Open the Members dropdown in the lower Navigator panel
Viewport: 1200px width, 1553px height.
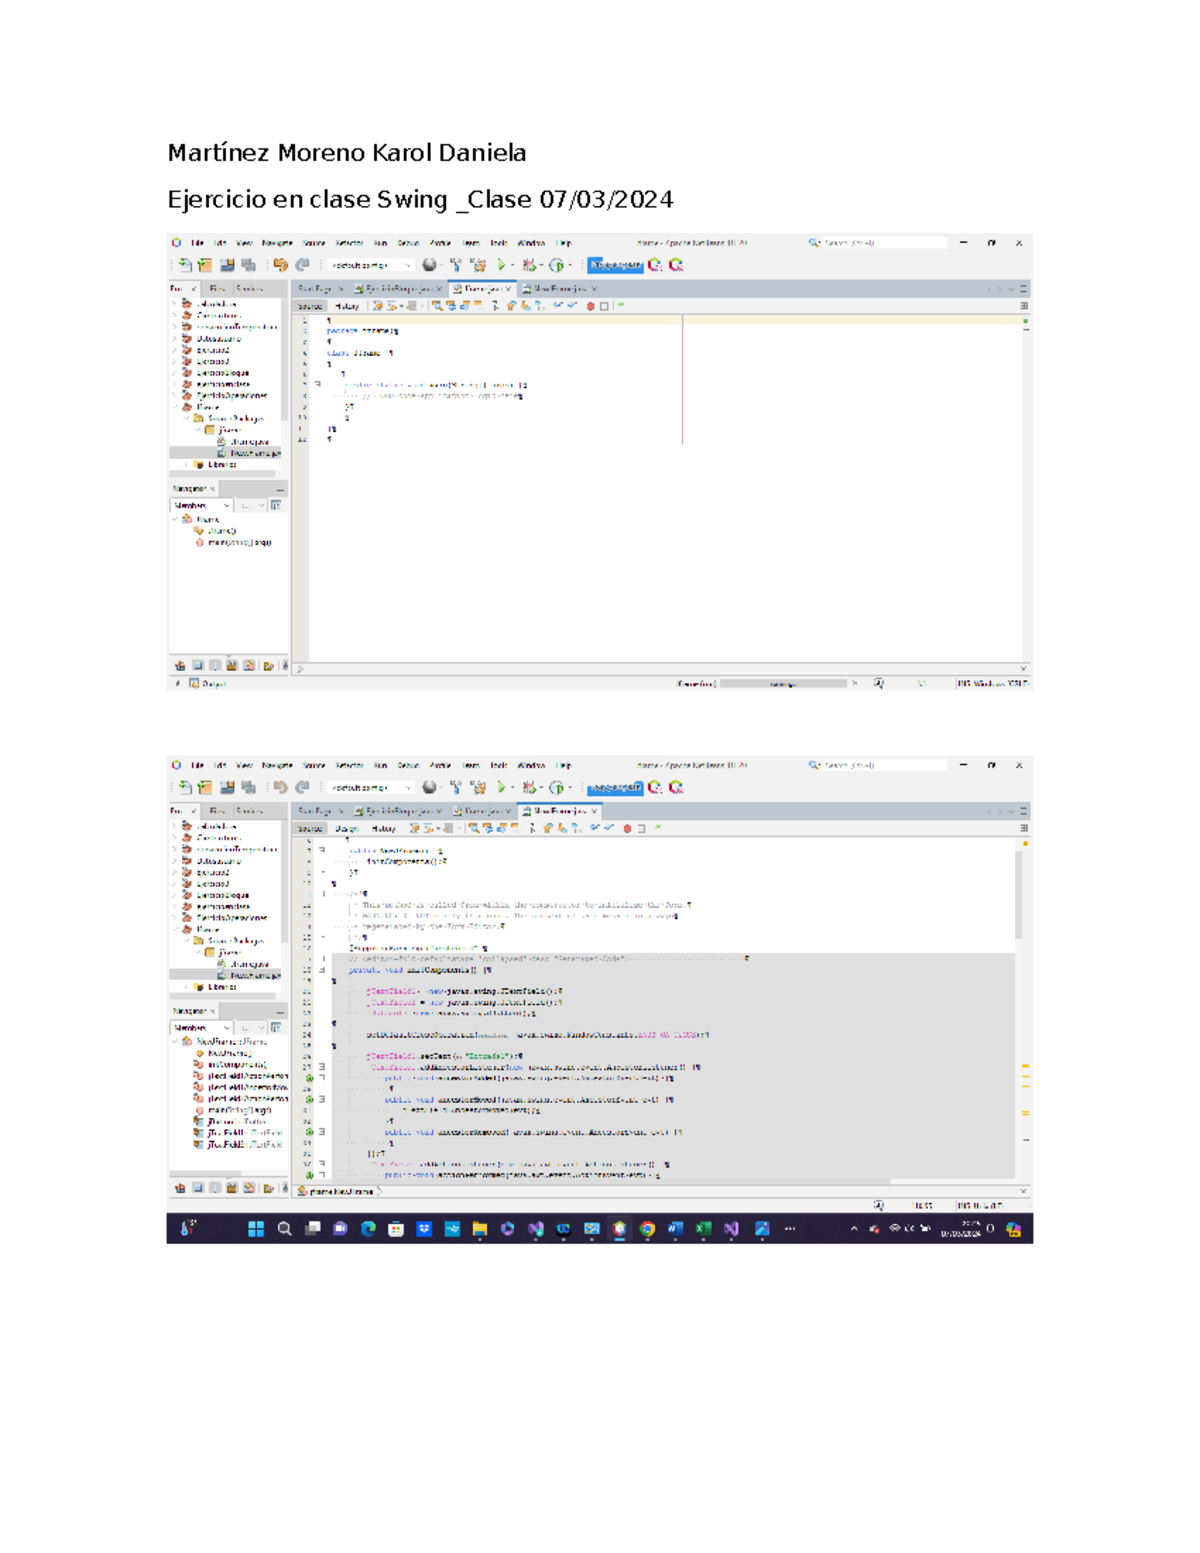(201, 1028)
